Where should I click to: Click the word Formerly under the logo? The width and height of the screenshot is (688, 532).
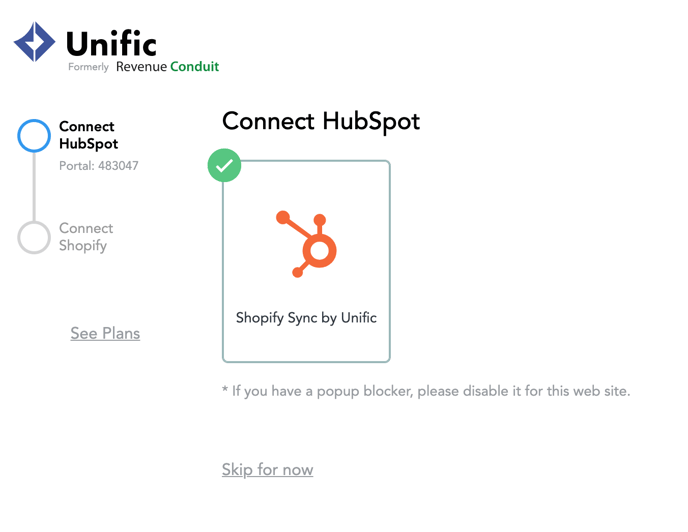pos(88,67)
